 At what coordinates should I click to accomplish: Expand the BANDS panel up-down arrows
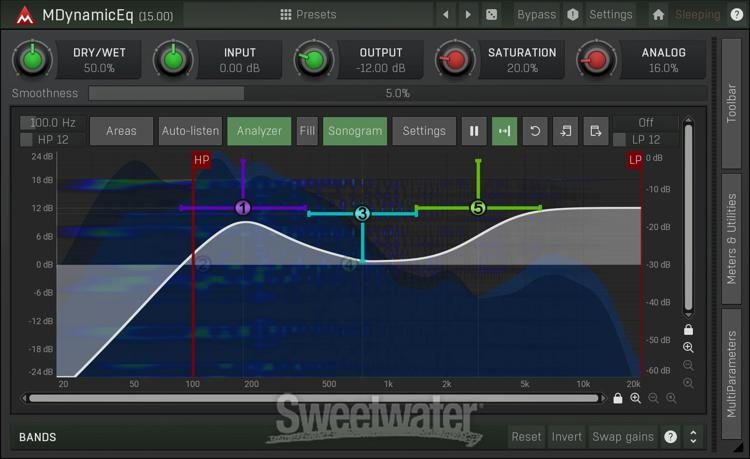693,437
